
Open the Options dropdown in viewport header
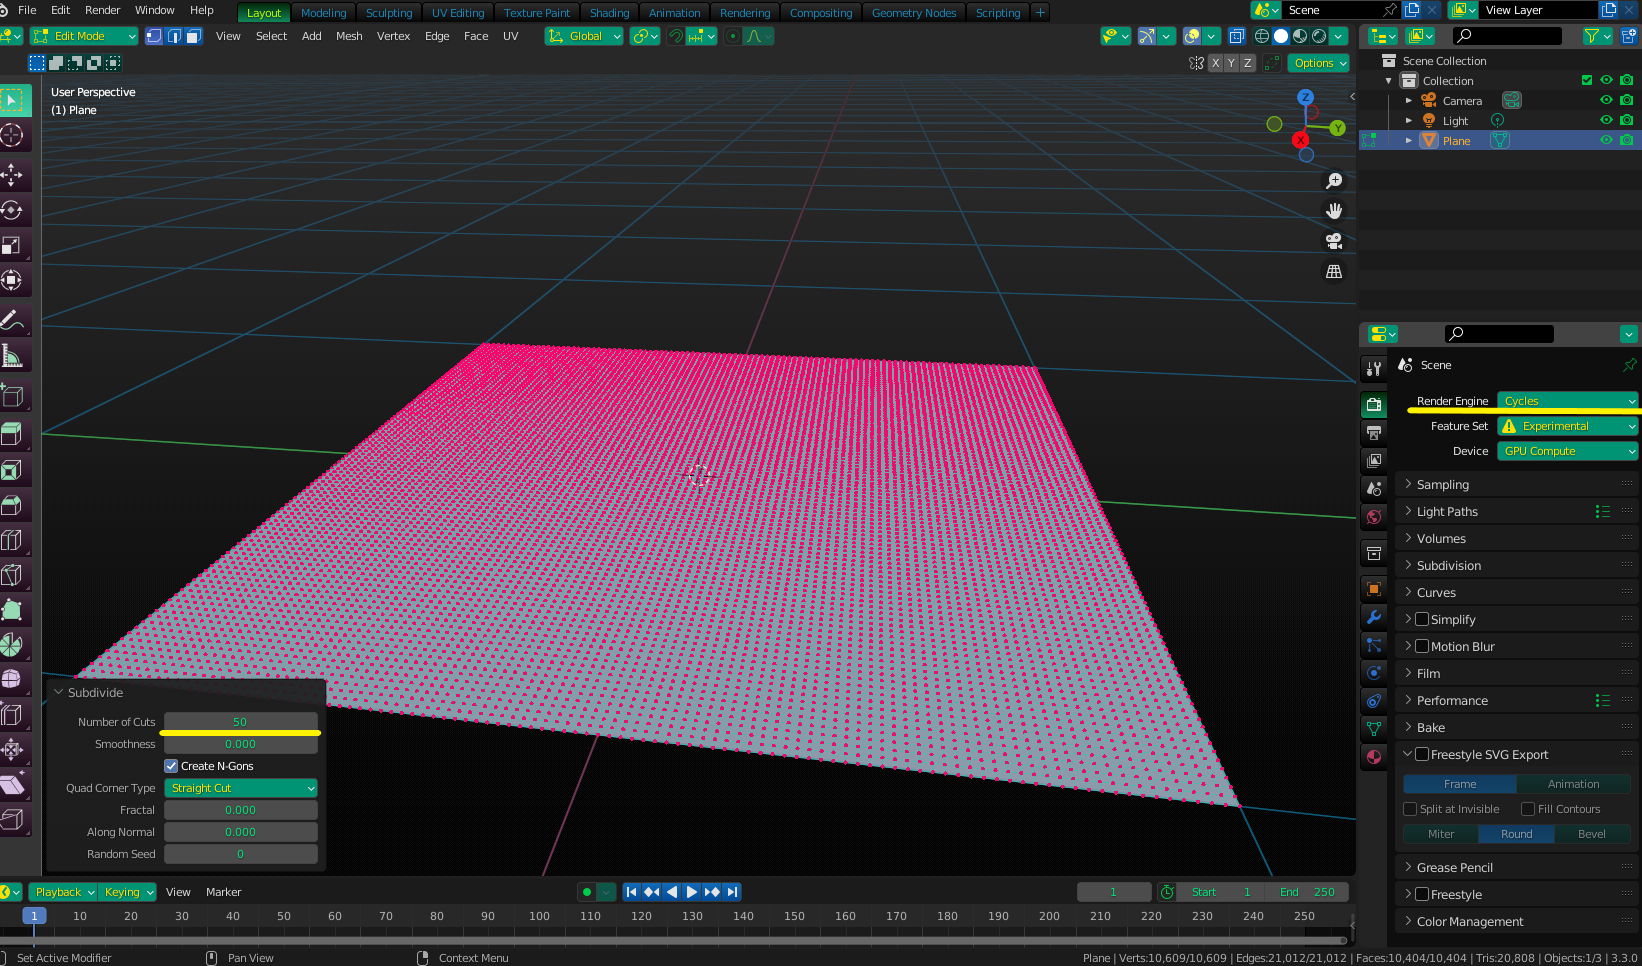(1320, 63)
